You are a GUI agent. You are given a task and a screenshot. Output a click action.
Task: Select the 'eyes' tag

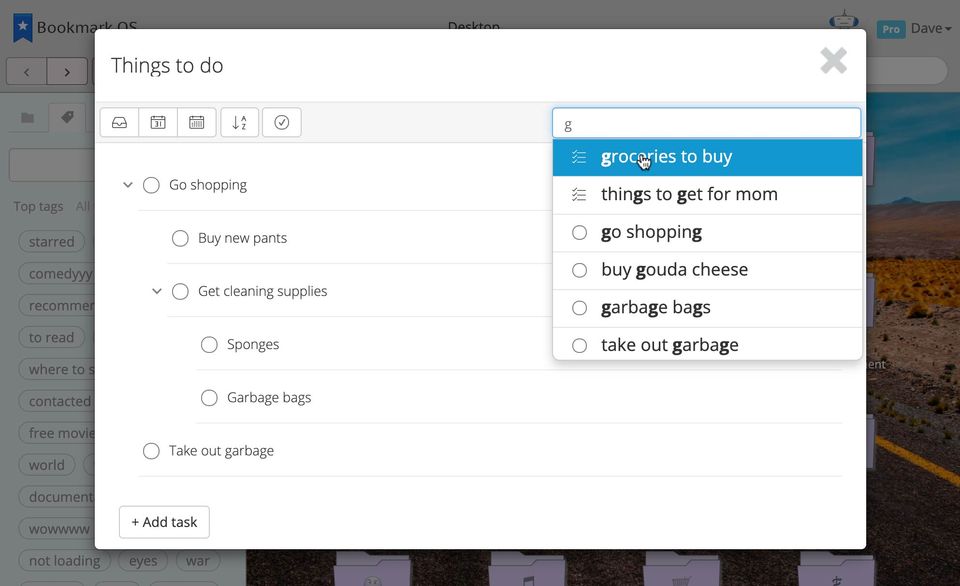[x=143, y=560]
